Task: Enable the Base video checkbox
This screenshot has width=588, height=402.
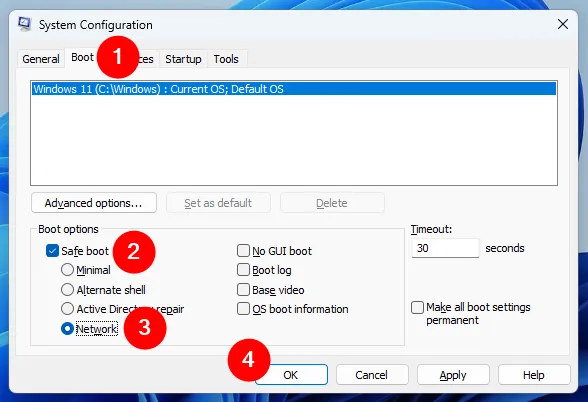Action: [x=243, y=290]
